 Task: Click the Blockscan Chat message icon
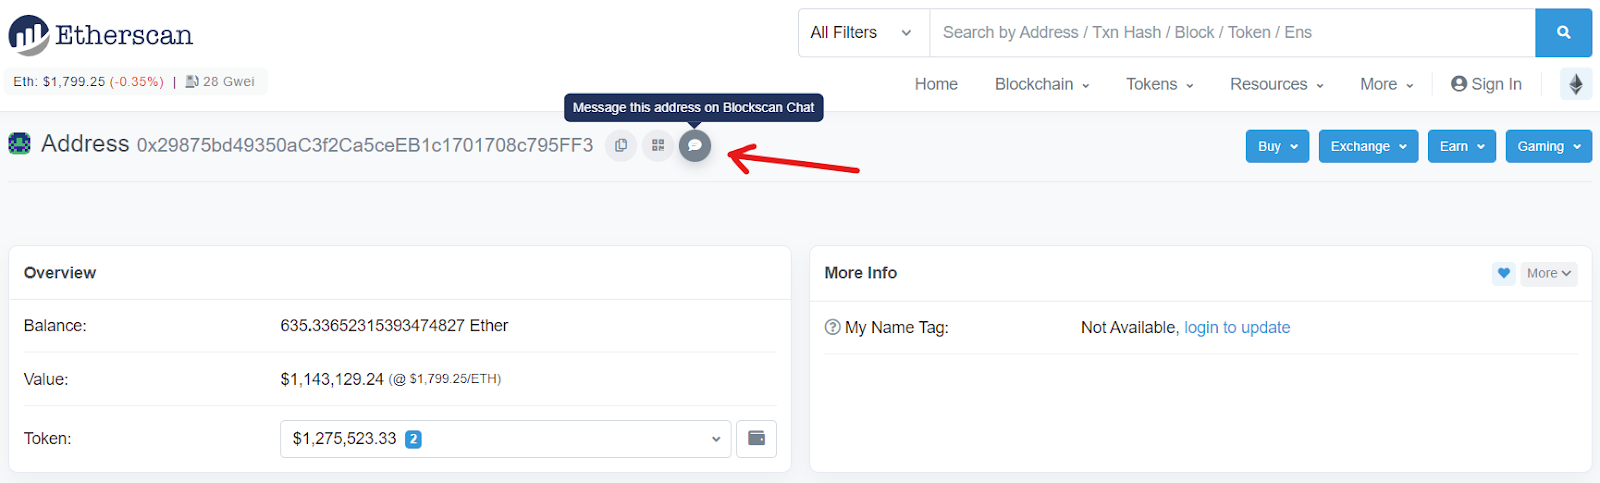[x=695, y=146]
